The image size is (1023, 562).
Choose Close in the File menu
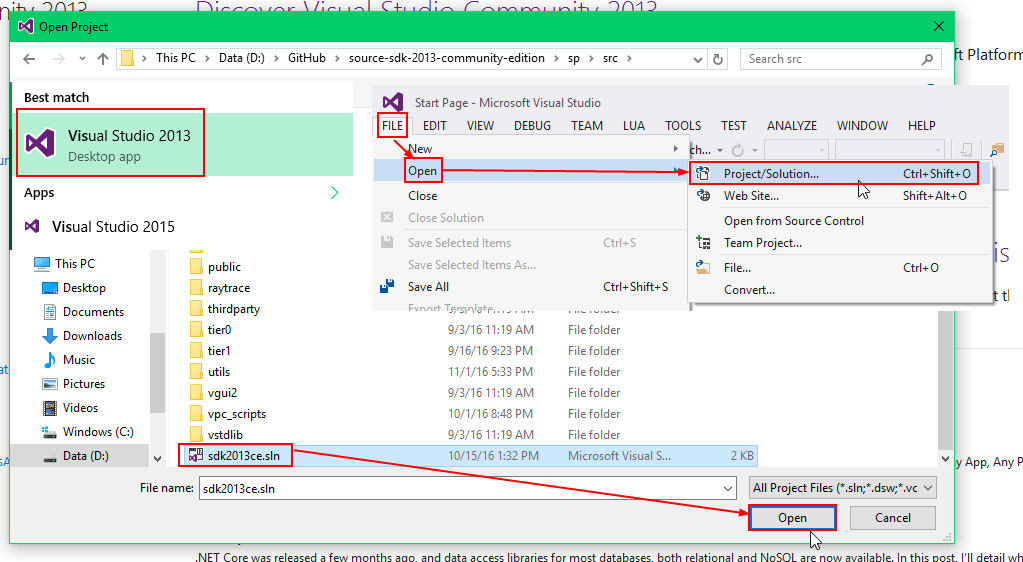point(422,196)
